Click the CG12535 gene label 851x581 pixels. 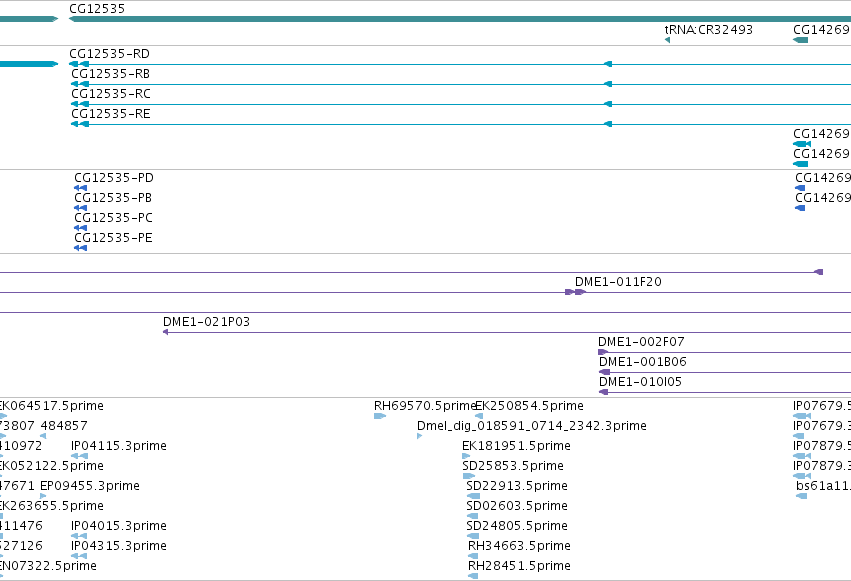click(97, 9)
